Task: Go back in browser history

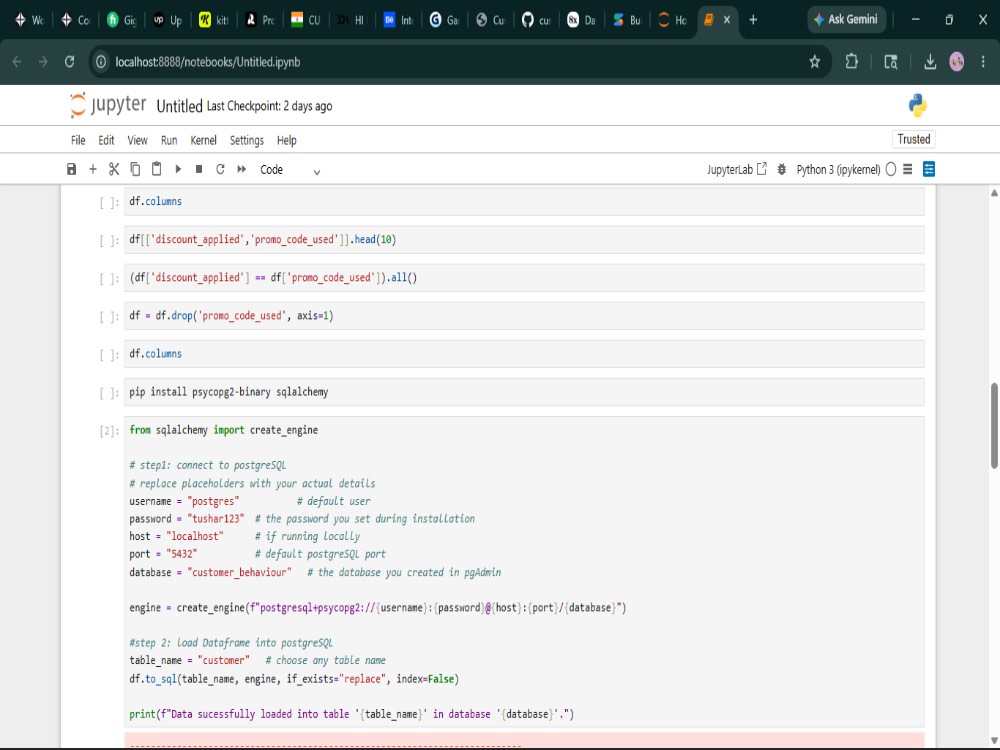Action: 17,62
